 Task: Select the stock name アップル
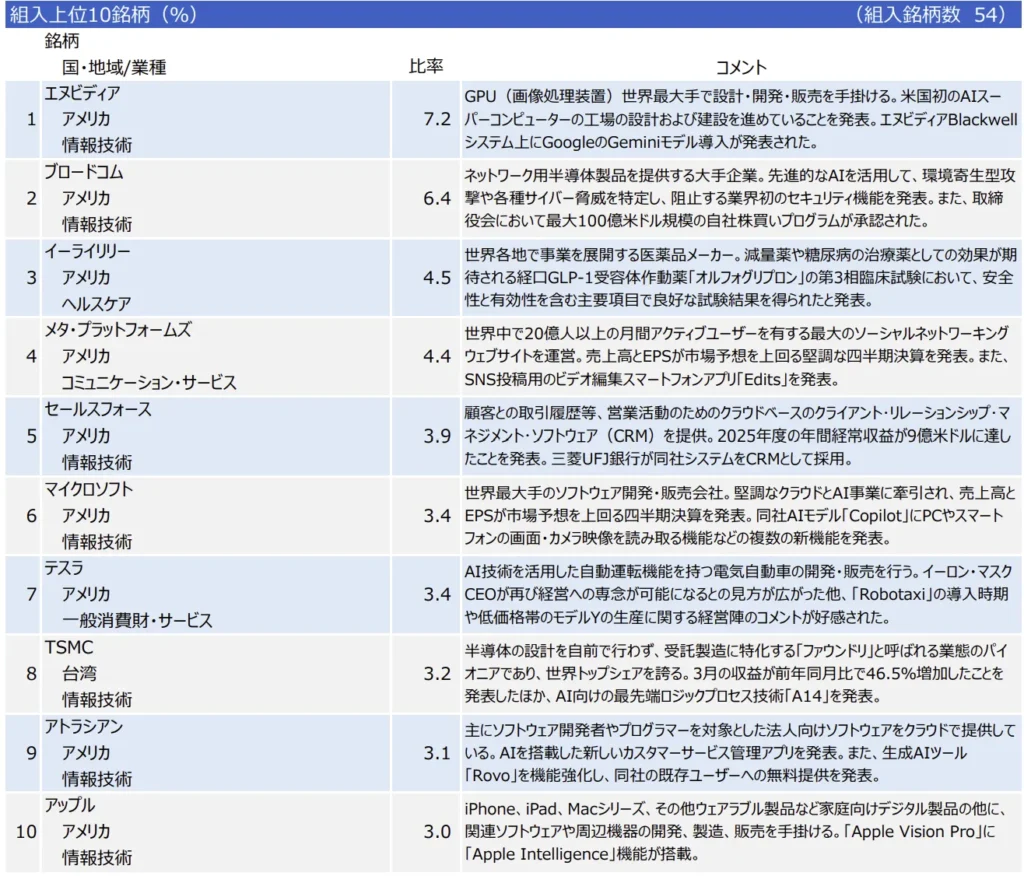click(x=70, y=805)
